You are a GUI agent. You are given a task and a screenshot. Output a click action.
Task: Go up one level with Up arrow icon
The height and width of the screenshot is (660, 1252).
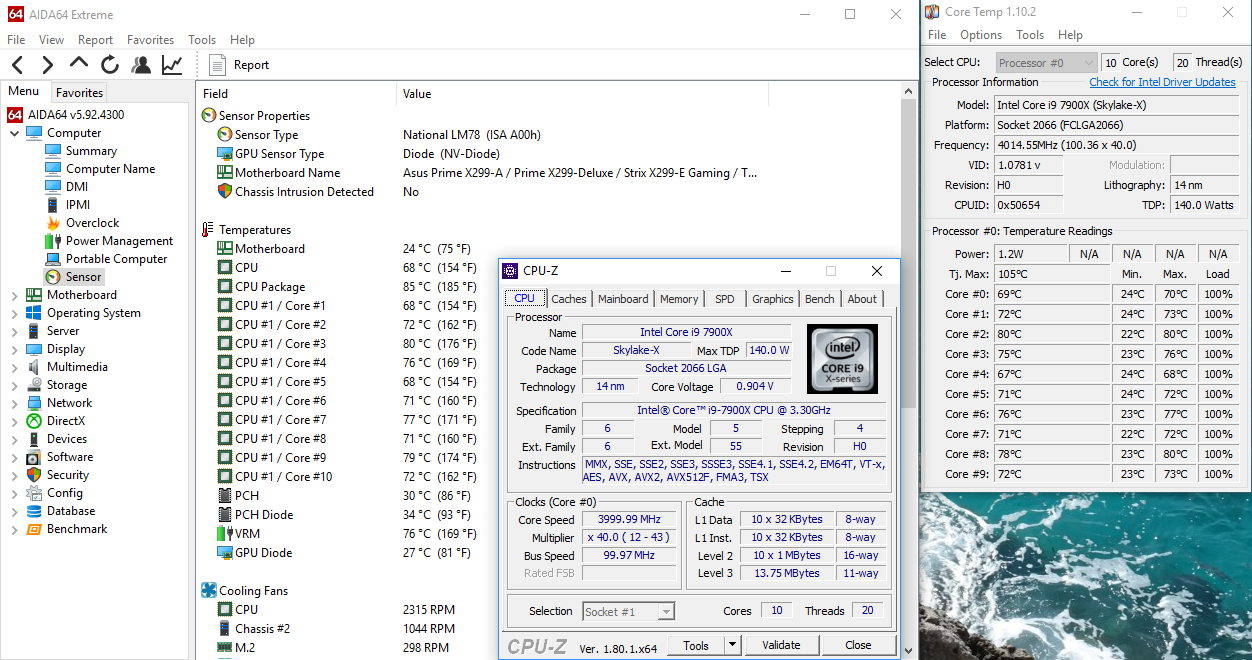pyautogui.click(x=79, y=63)
